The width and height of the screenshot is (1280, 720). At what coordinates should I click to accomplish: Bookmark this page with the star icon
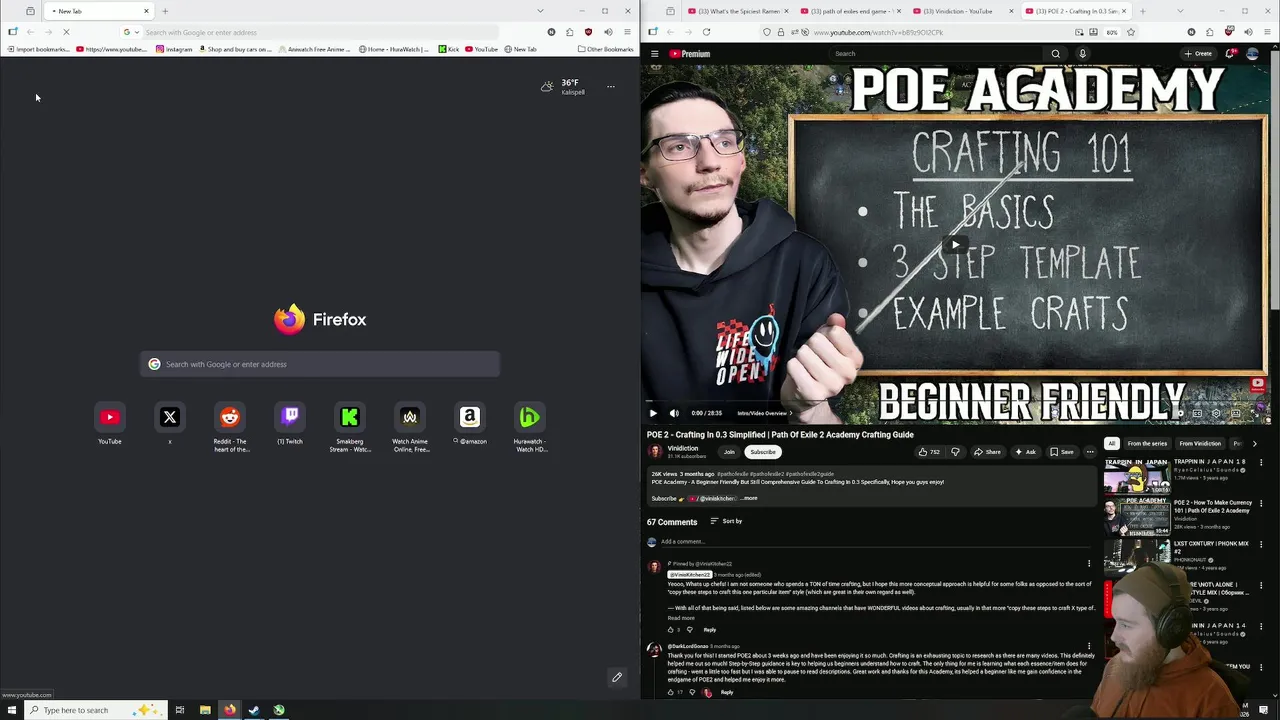click(x=1131, y=32)
